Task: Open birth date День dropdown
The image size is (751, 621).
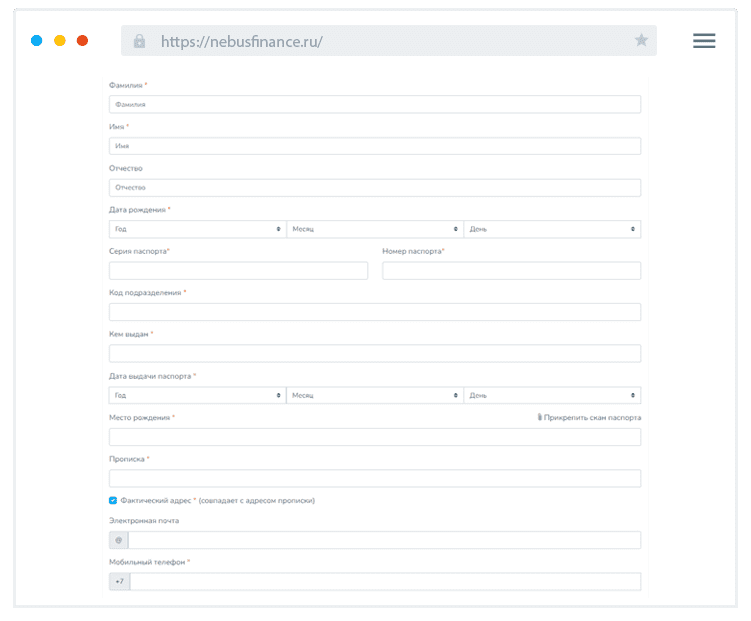Action: [552, 229]
